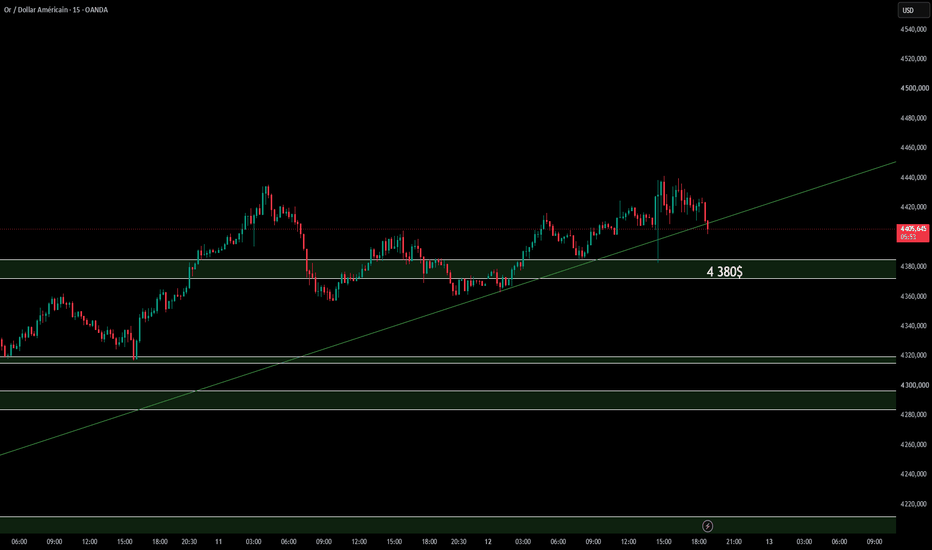The height and width of the screenshot is (550, 932).
Task: Click the date label 13 on time axis
Action: [x=769, y=542]
